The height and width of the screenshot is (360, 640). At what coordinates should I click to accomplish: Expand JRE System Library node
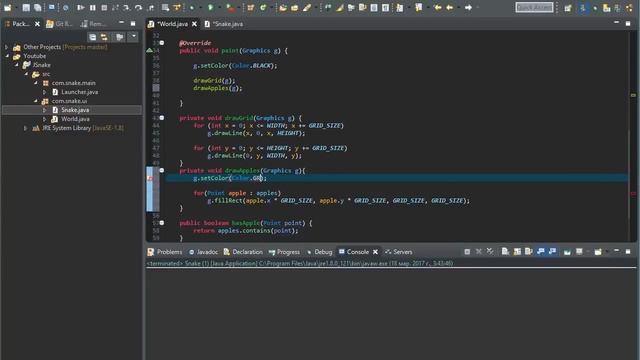click(x=26, y=128)
